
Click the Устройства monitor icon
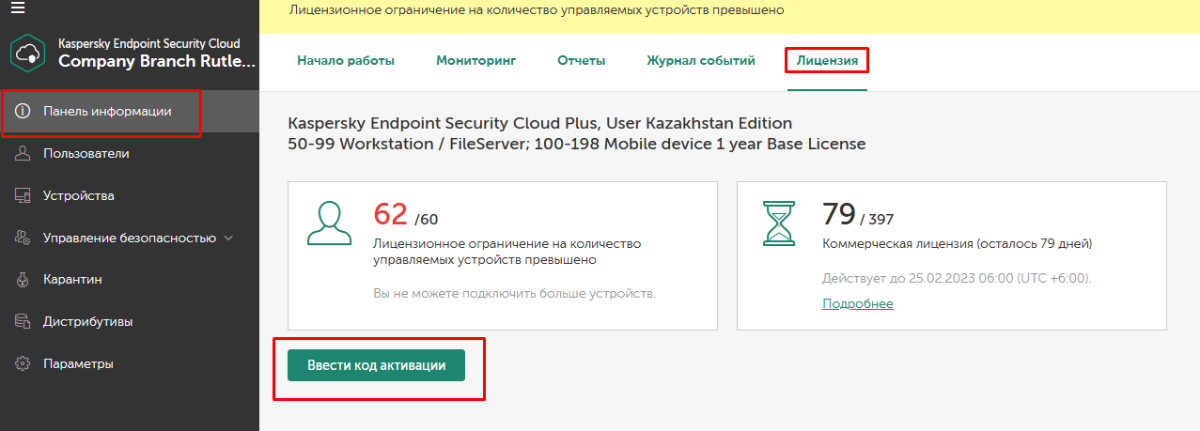22,196
